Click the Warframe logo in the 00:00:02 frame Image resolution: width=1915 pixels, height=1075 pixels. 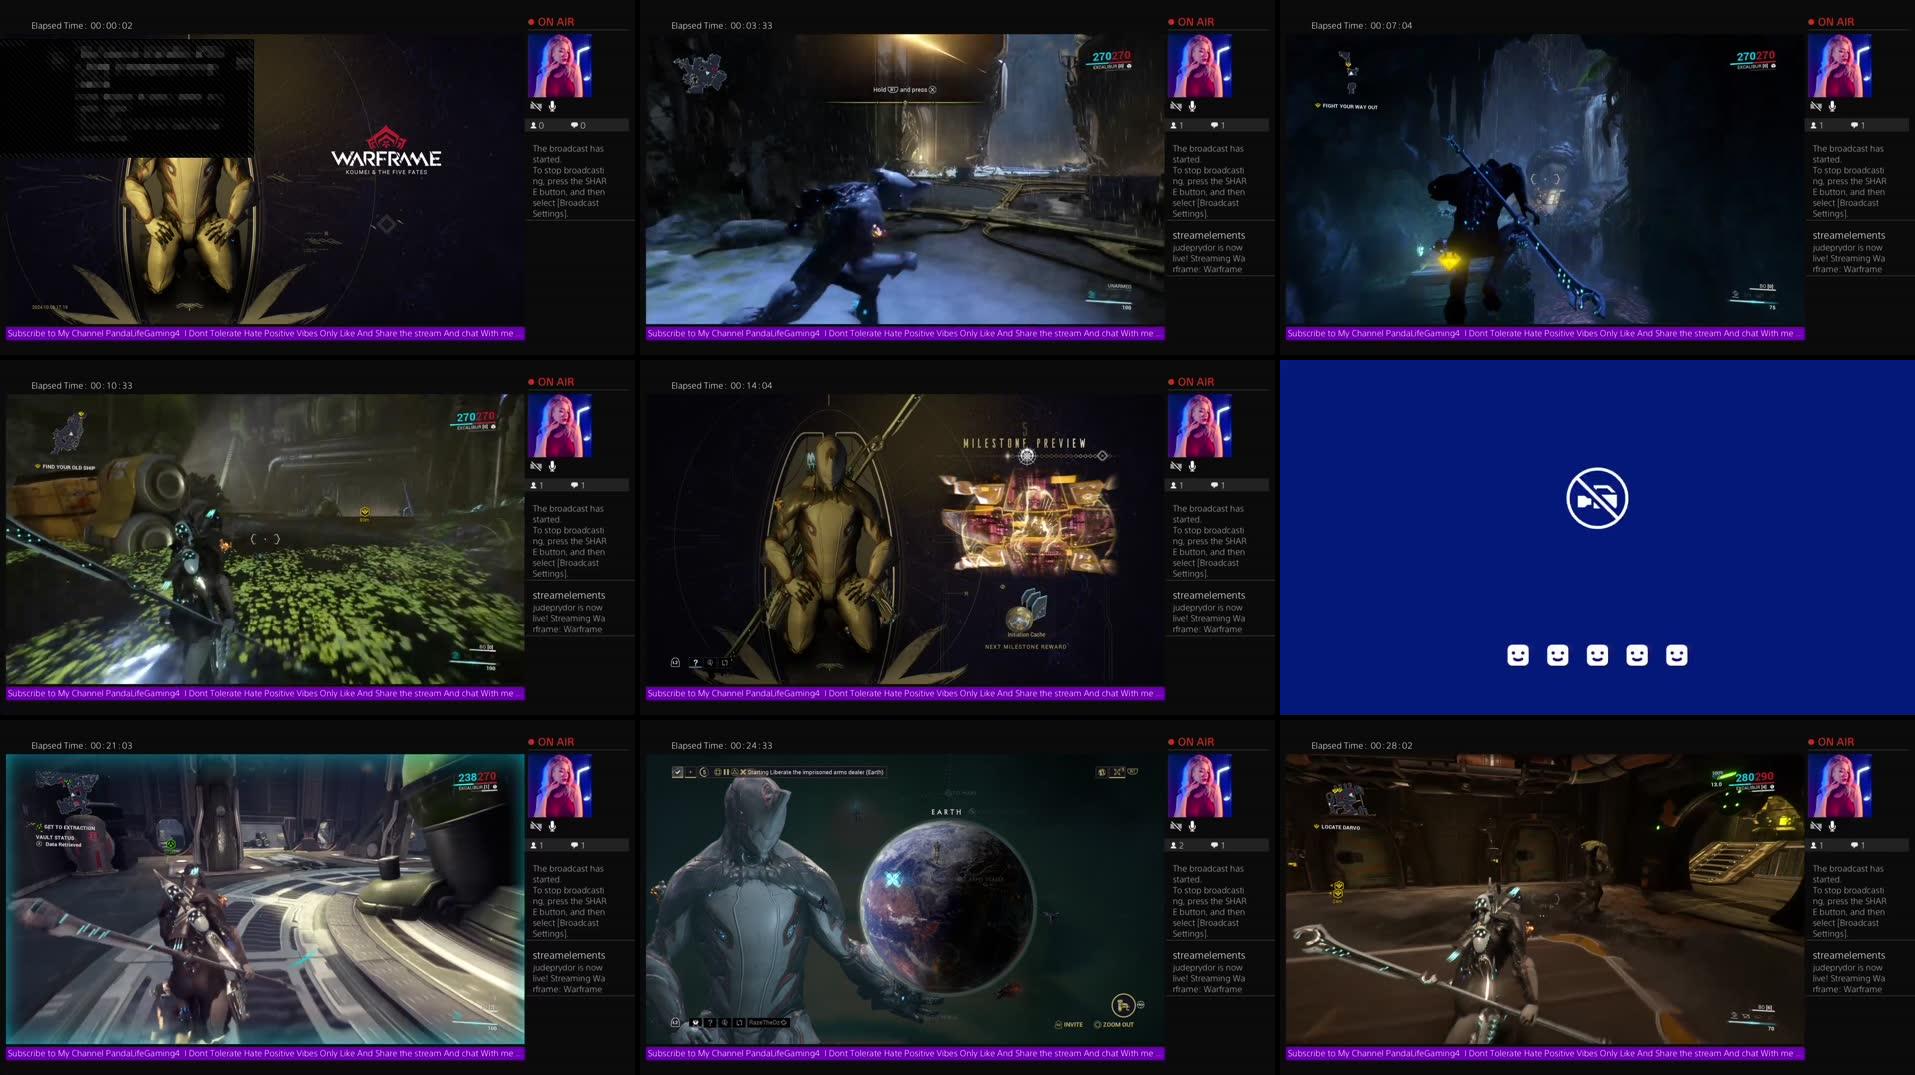386,150
